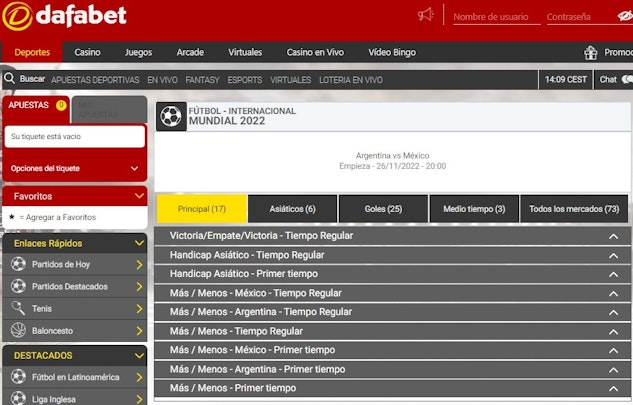Image resolution: width=633 pixels, height=405 pixels.
Task: Click the search magnifier icon
Action: point(9,78)
